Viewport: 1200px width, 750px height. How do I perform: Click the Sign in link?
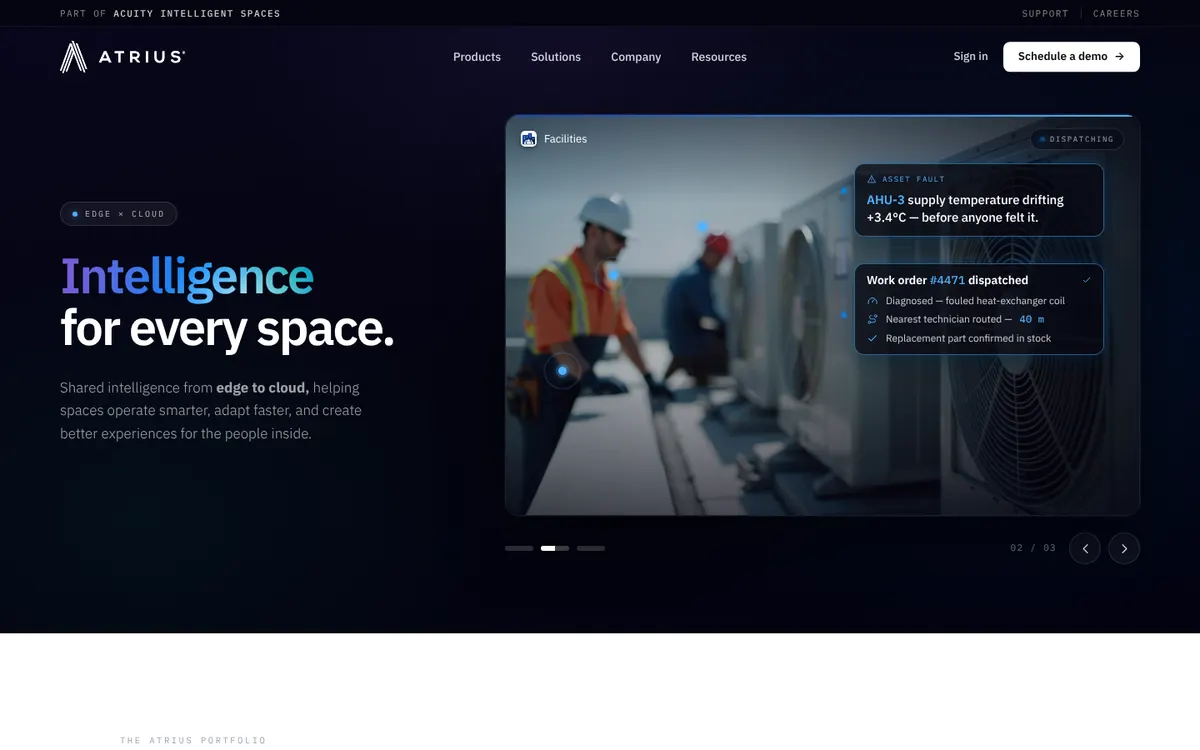pos(971,56)
